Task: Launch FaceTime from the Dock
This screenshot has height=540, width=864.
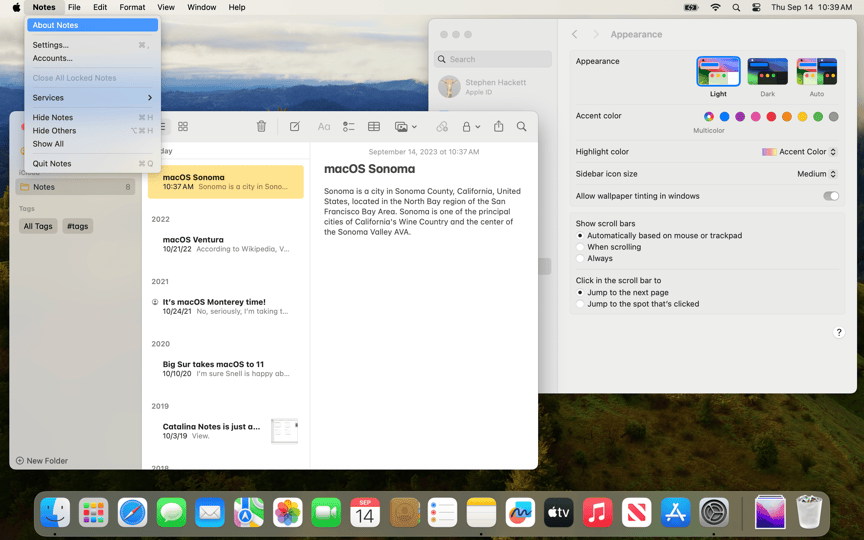Action: pyautogui.click(x=326, y=512)
